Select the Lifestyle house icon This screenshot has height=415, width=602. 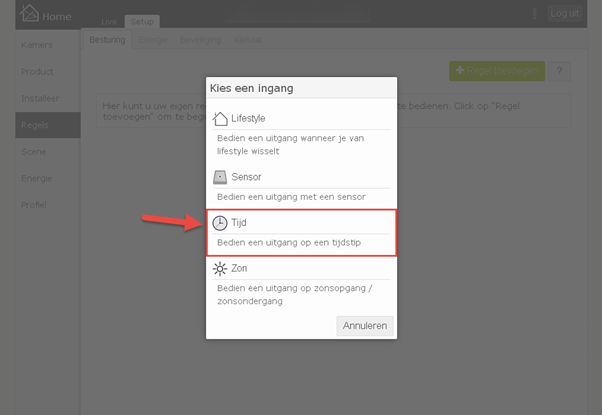click(x=220, y=119)
